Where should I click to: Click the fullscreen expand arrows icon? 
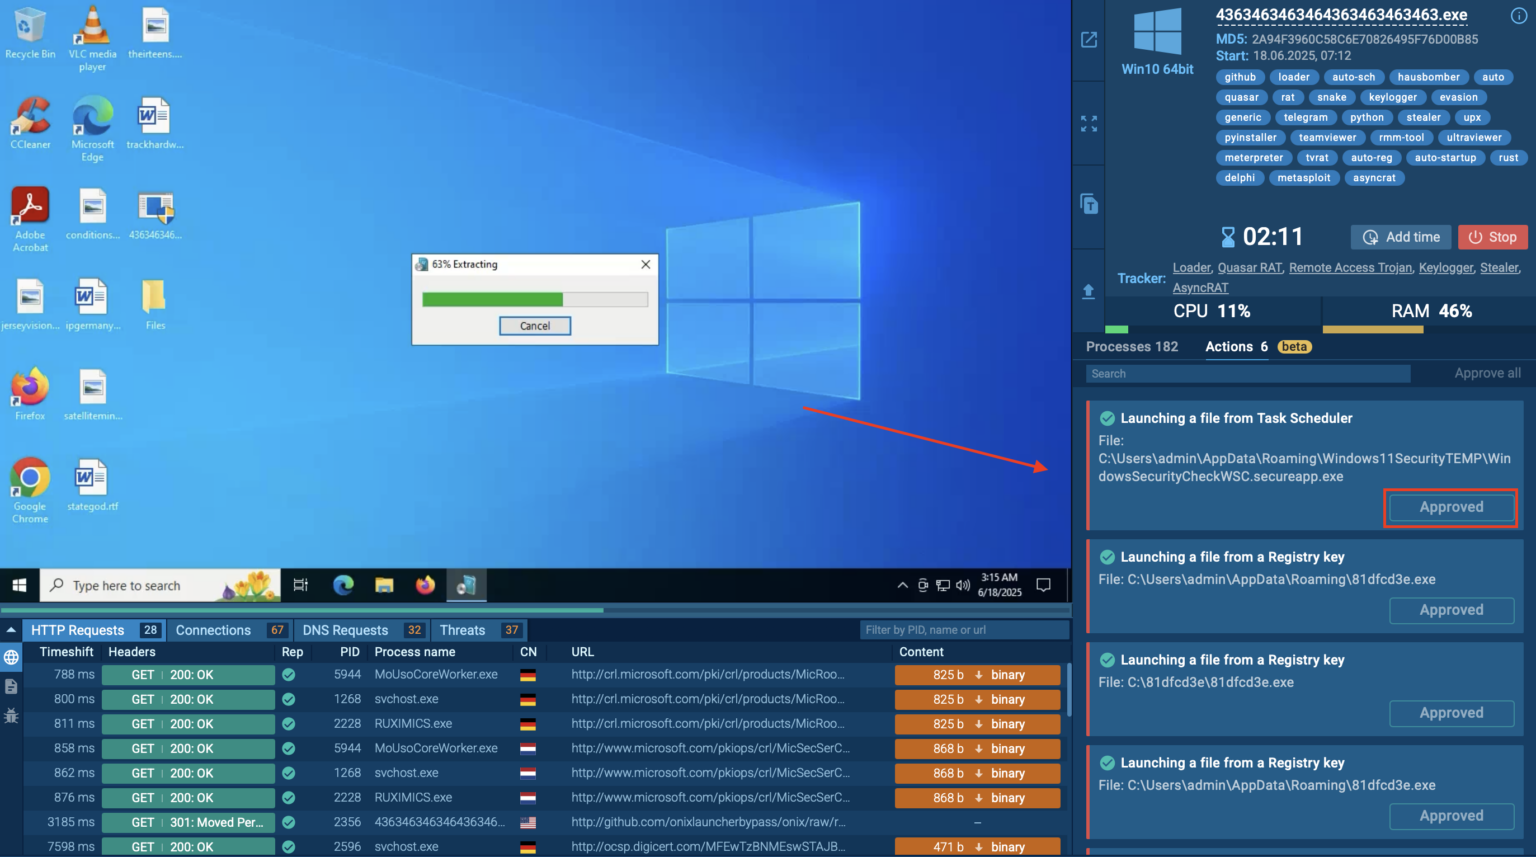coord(1089,123)
